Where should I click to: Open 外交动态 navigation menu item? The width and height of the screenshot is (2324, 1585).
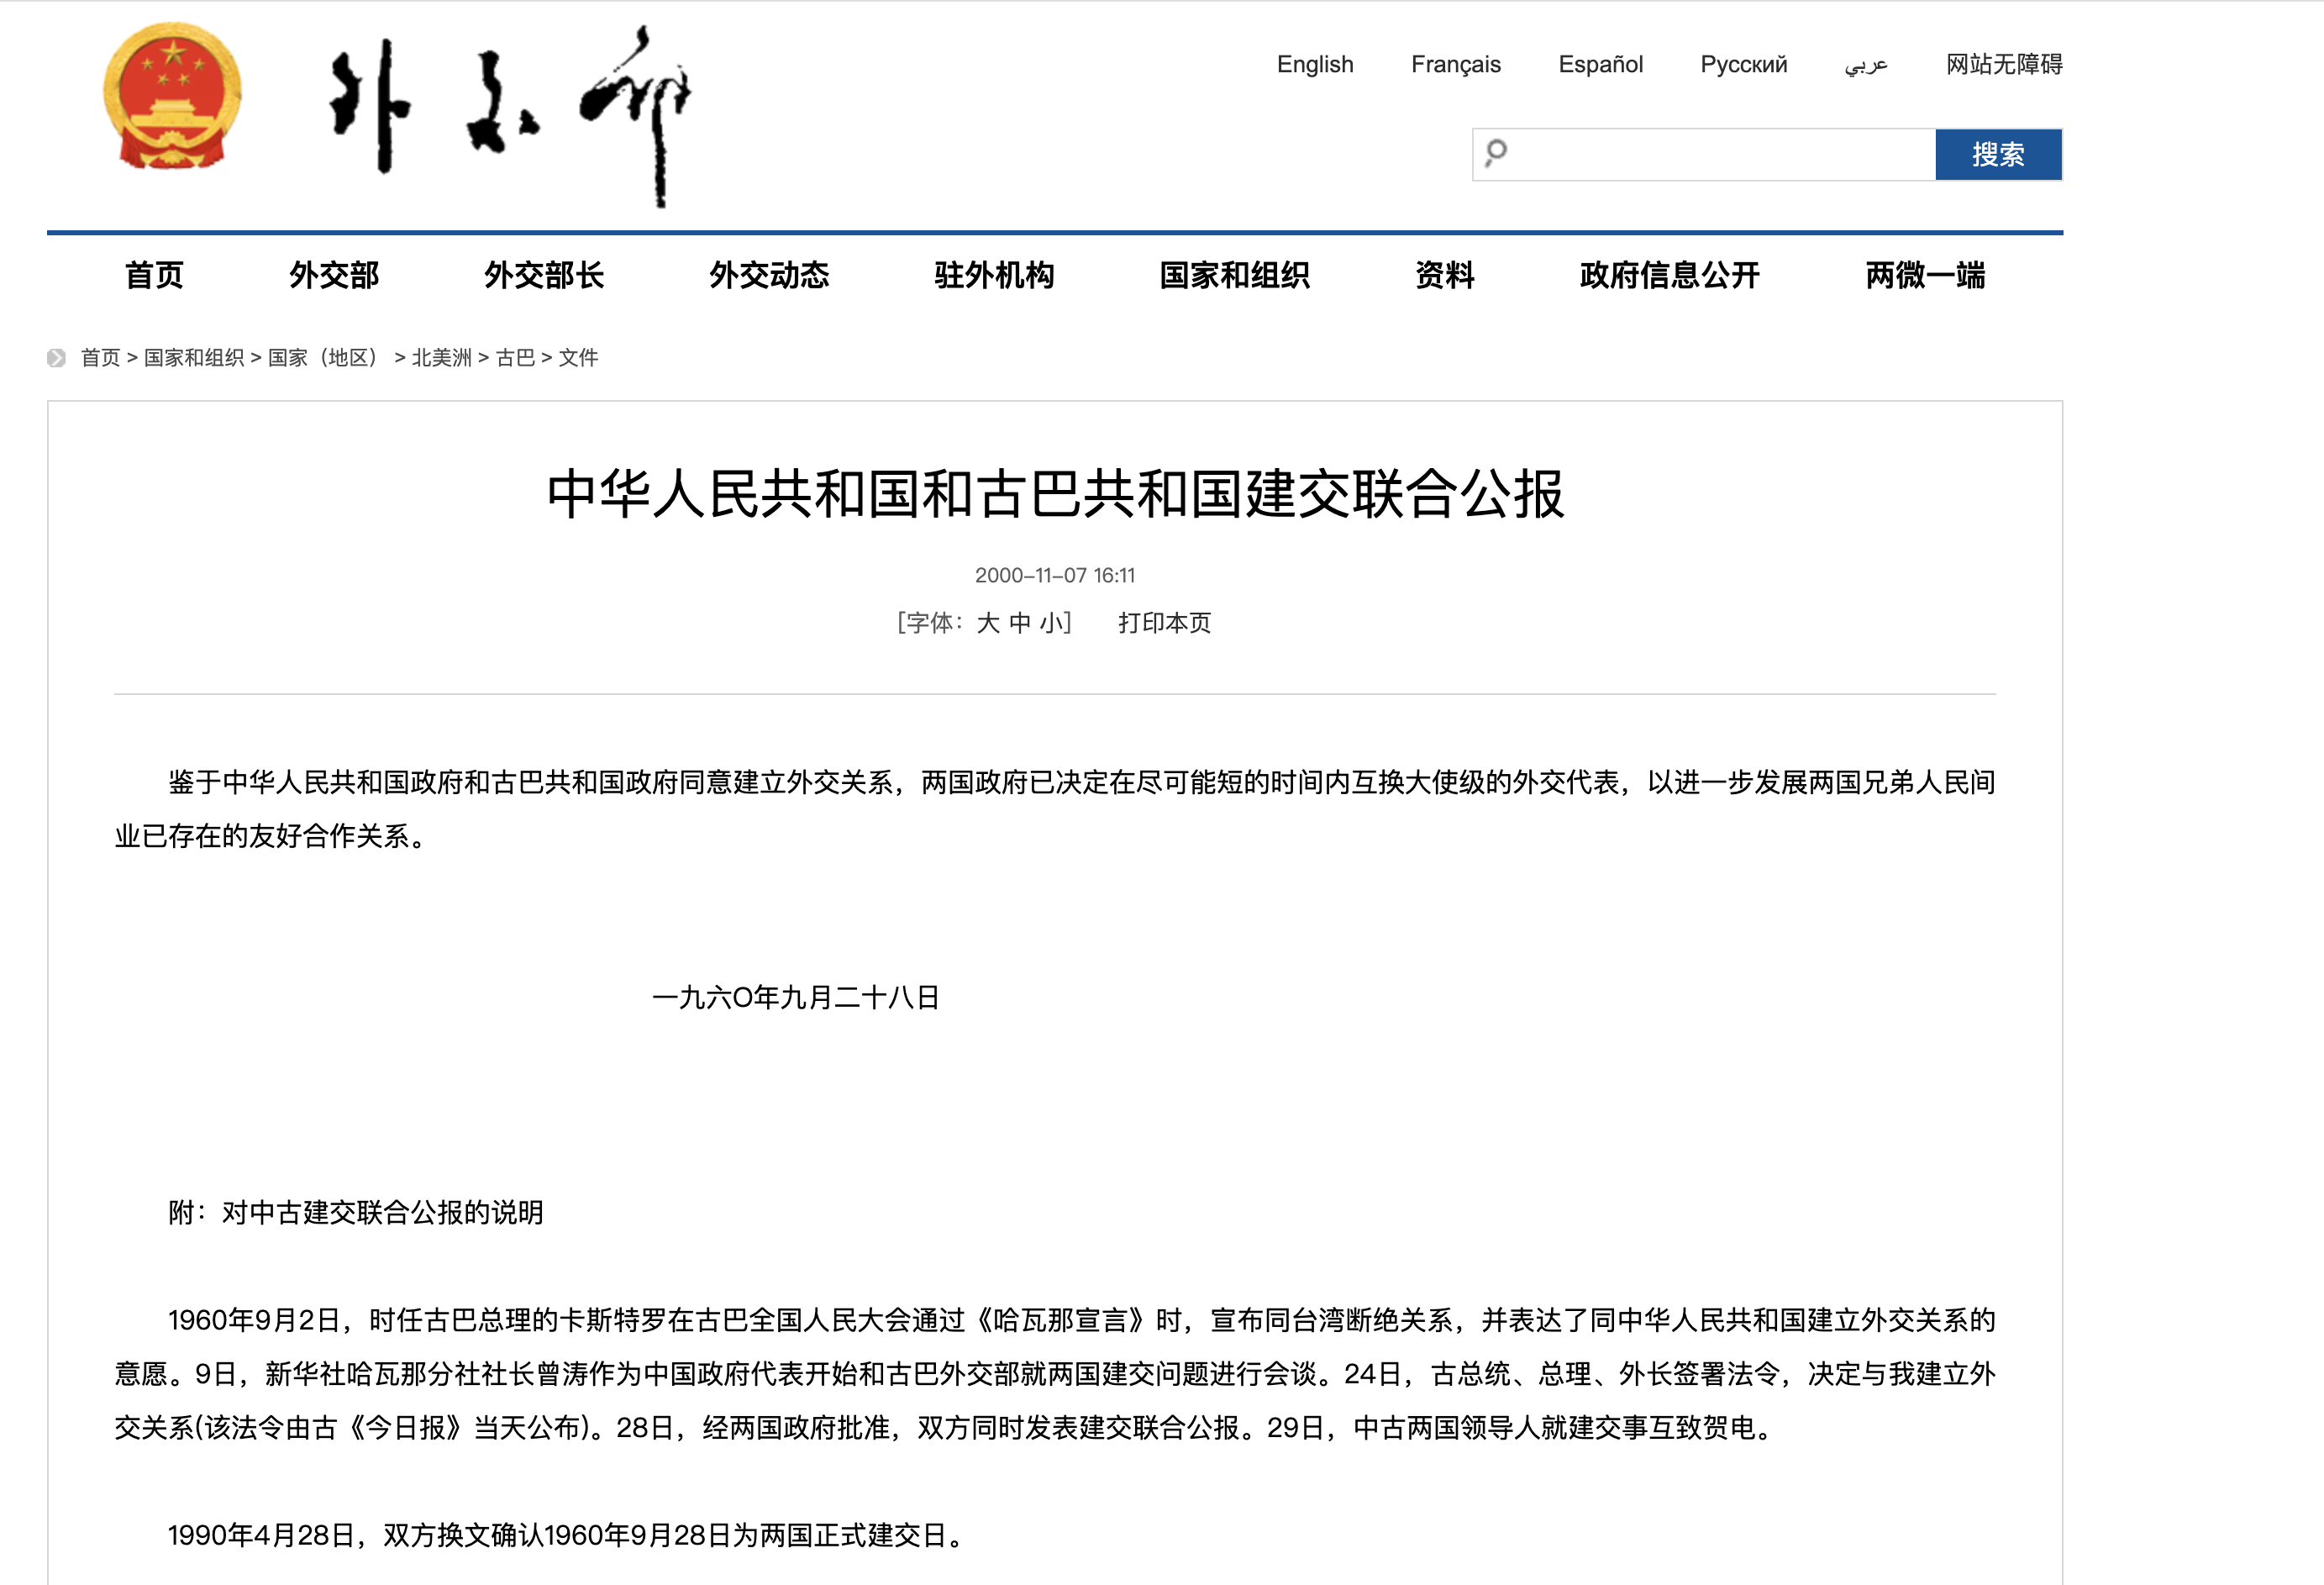pyautogui.click(x=769, y=275)
